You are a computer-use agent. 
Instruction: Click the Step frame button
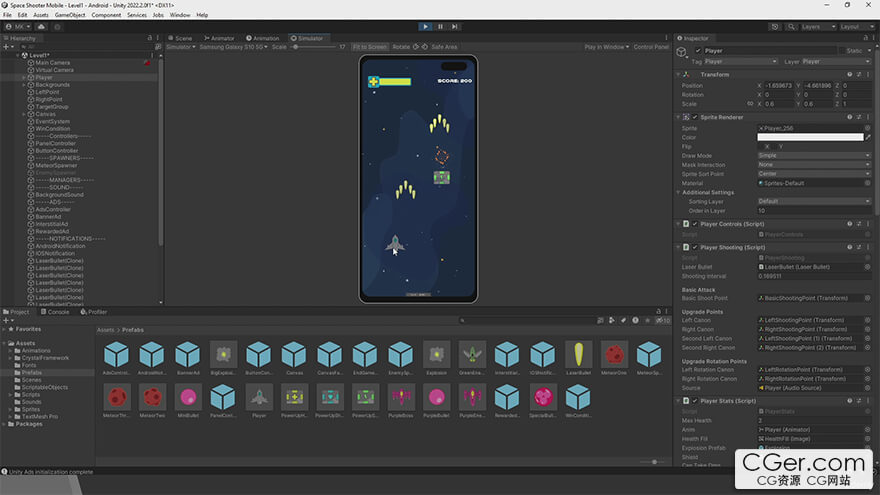coord(454,26)
